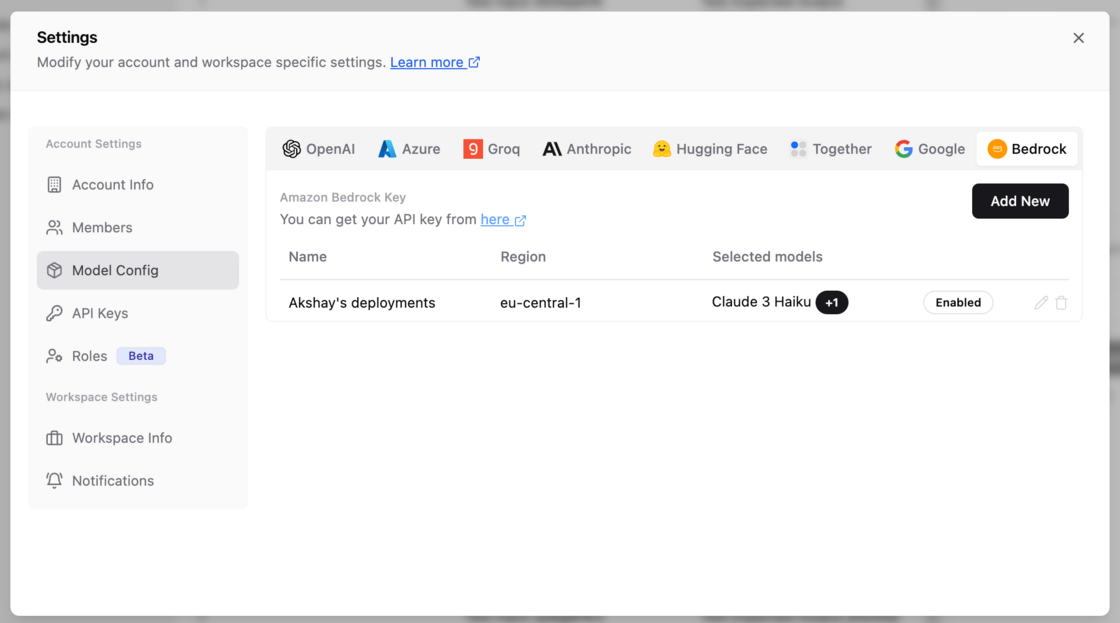Viewport: 1120px width, 623px height.
Task: Select Model Config in sidebar
Action: pyautogui.click(x=138, y=270)
